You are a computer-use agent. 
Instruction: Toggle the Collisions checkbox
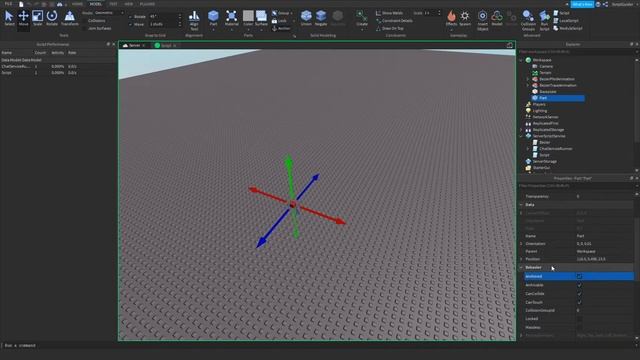(84, 20)
